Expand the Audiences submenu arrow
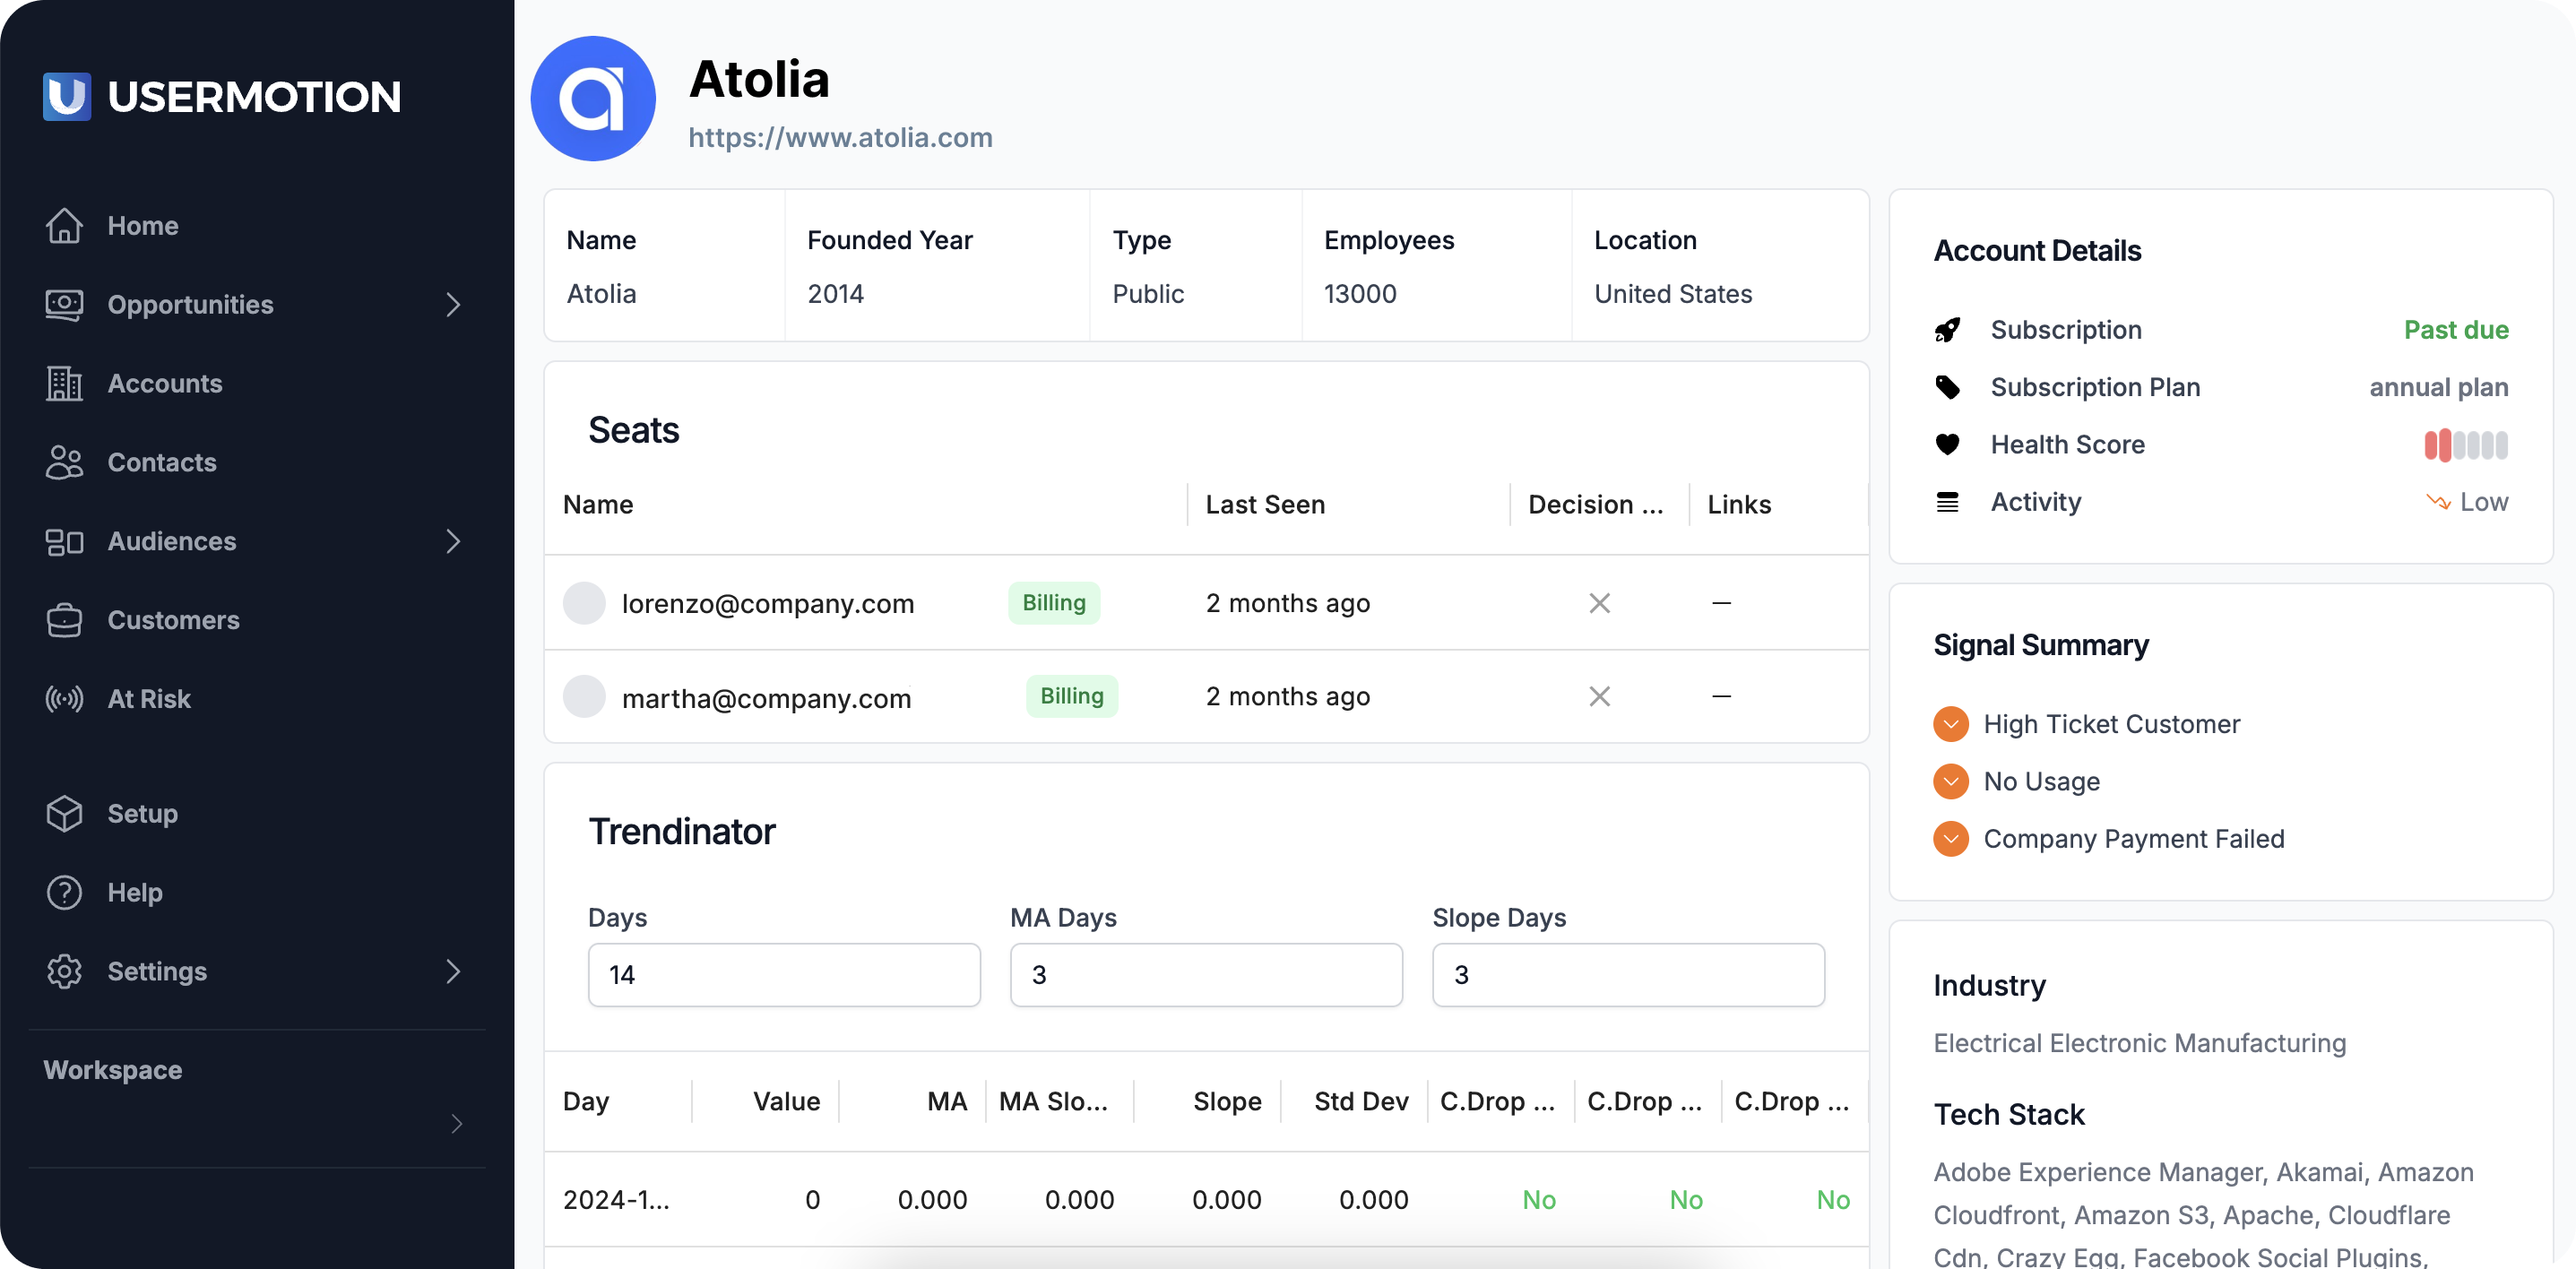This screenshot has width=2576, height=1269. 453,541
